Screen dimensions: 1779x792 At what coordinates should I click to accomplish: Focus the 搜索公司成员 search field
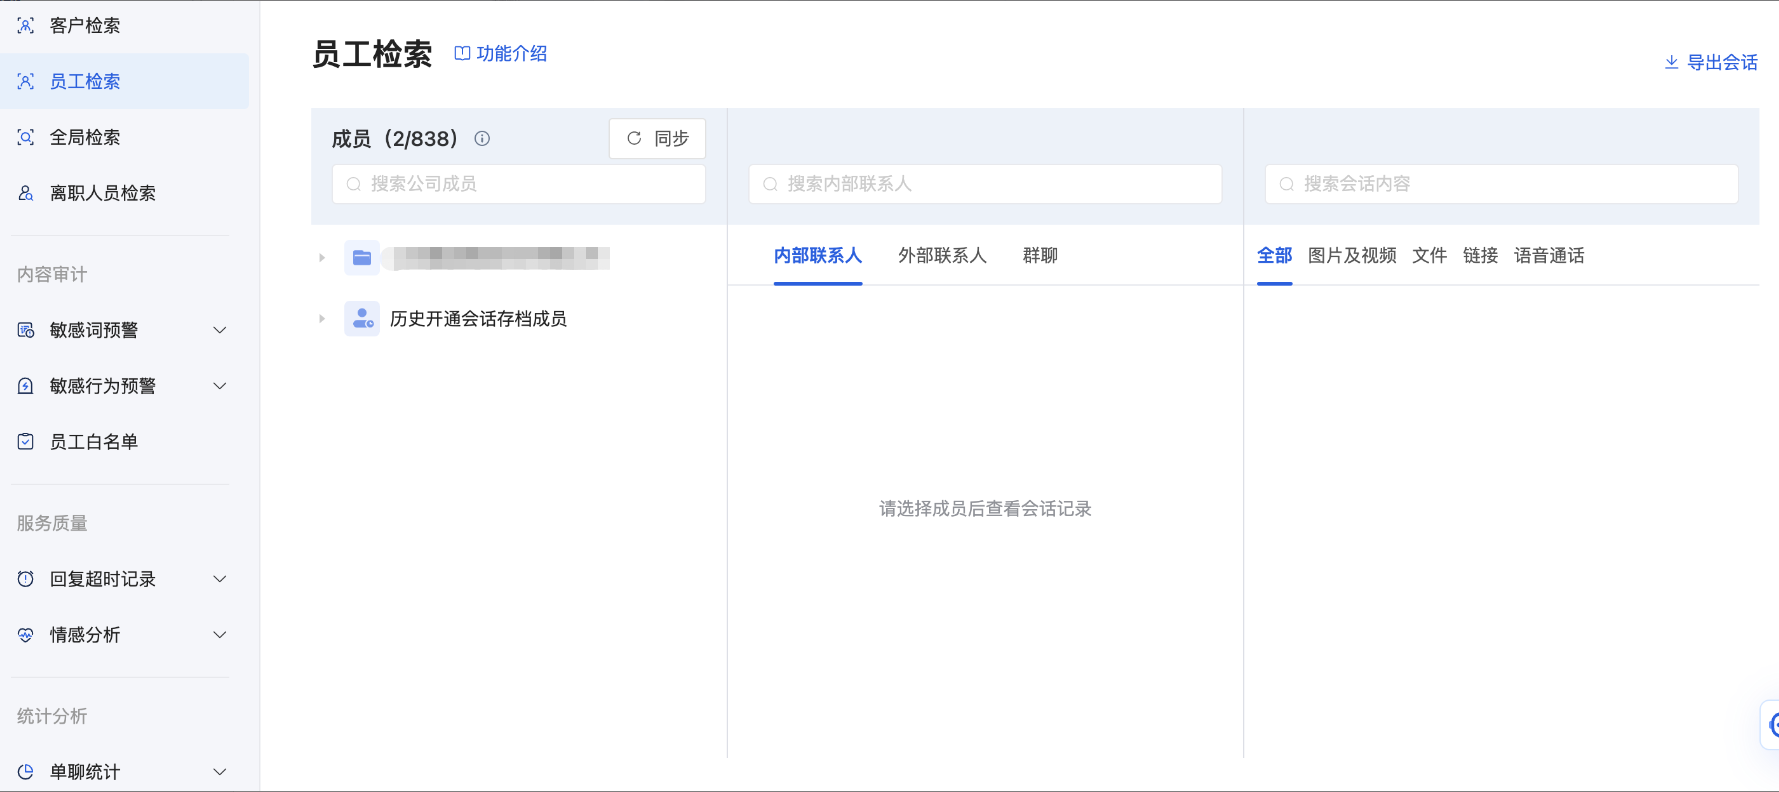click(x=519, y=184)
